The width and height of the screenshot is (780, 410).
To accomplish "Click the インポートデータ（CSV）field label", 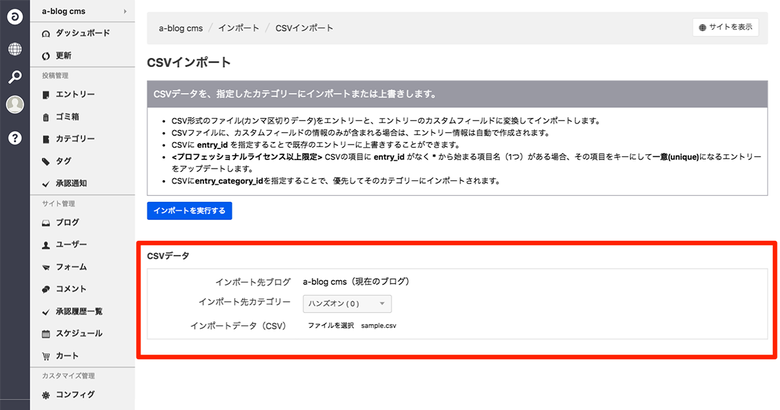I will click(240, 326).
